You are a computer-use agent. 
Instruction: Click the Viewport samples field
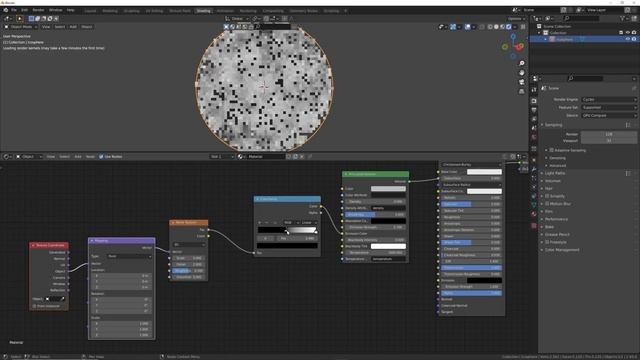tap(609, 140)
